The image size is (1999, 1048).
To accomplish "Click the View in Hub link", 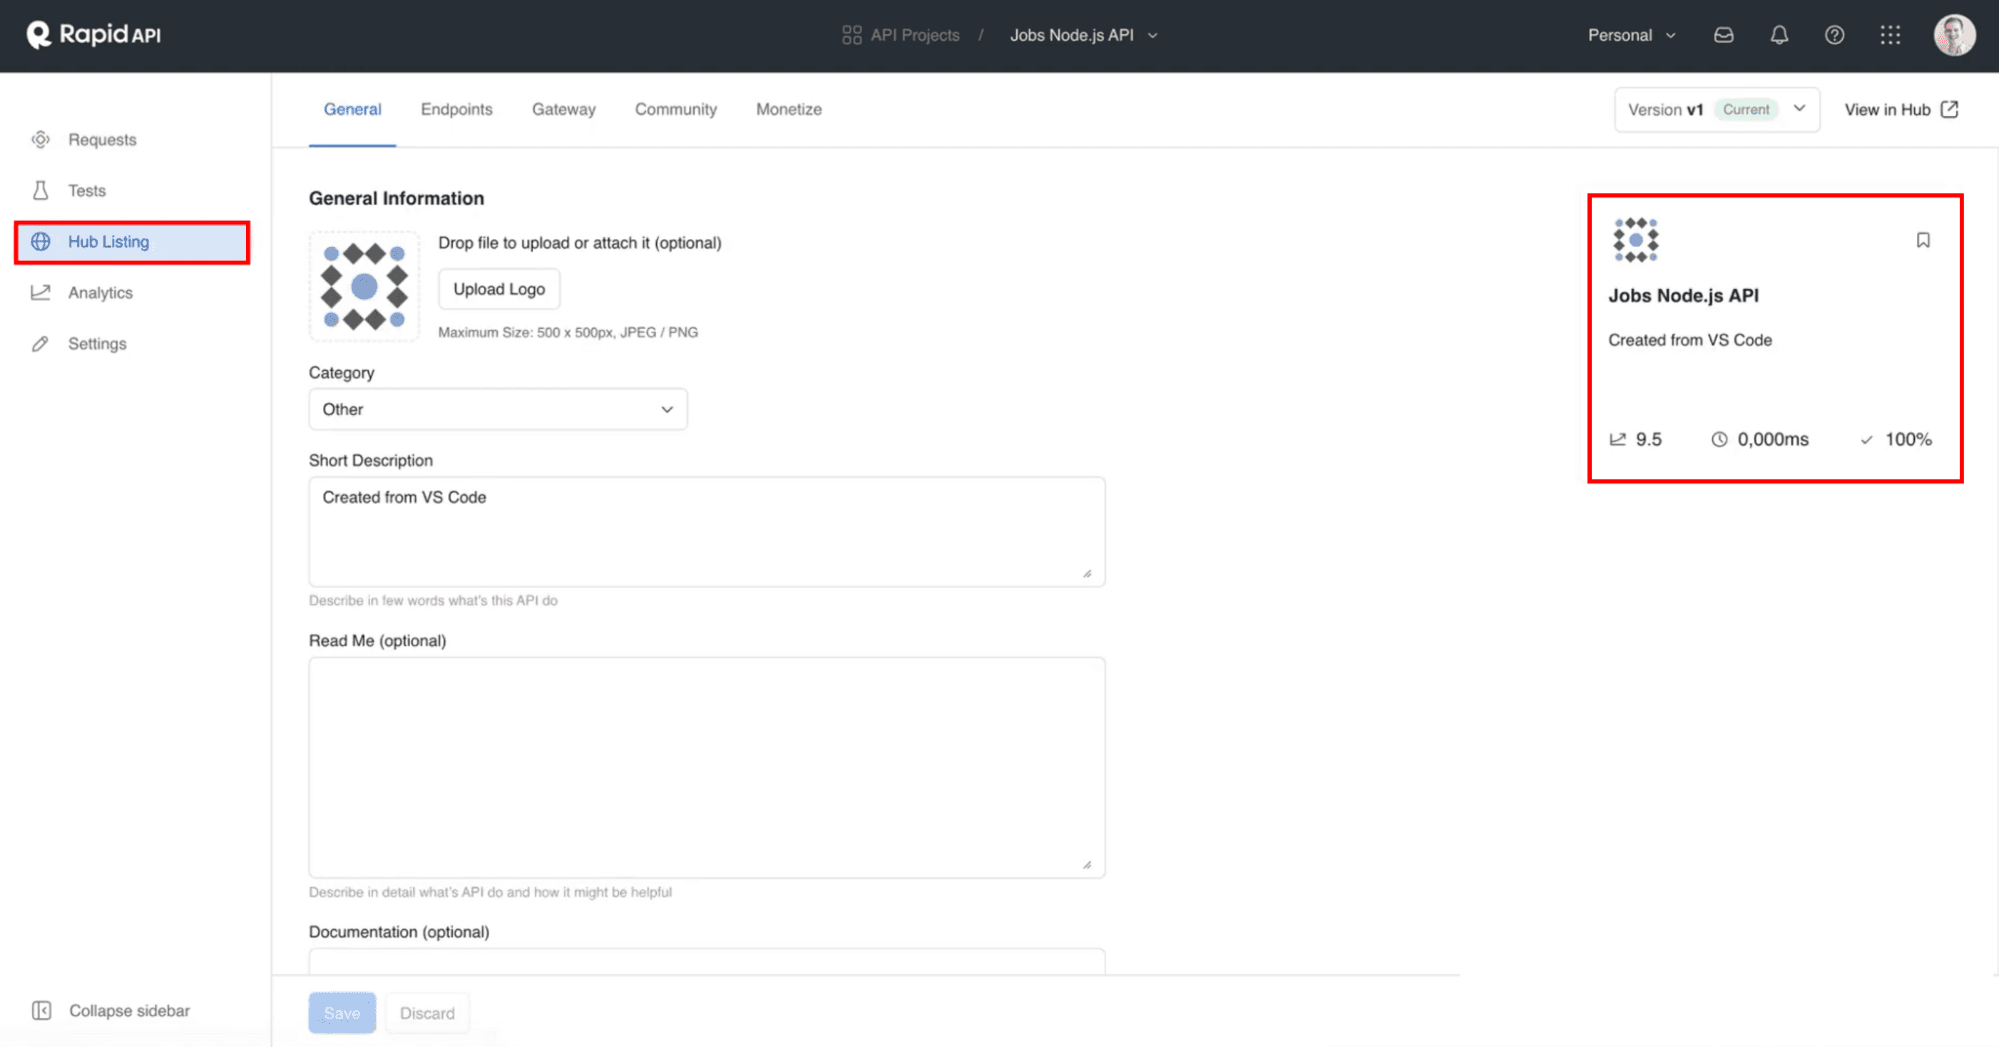I will [x=1901, y=109].
